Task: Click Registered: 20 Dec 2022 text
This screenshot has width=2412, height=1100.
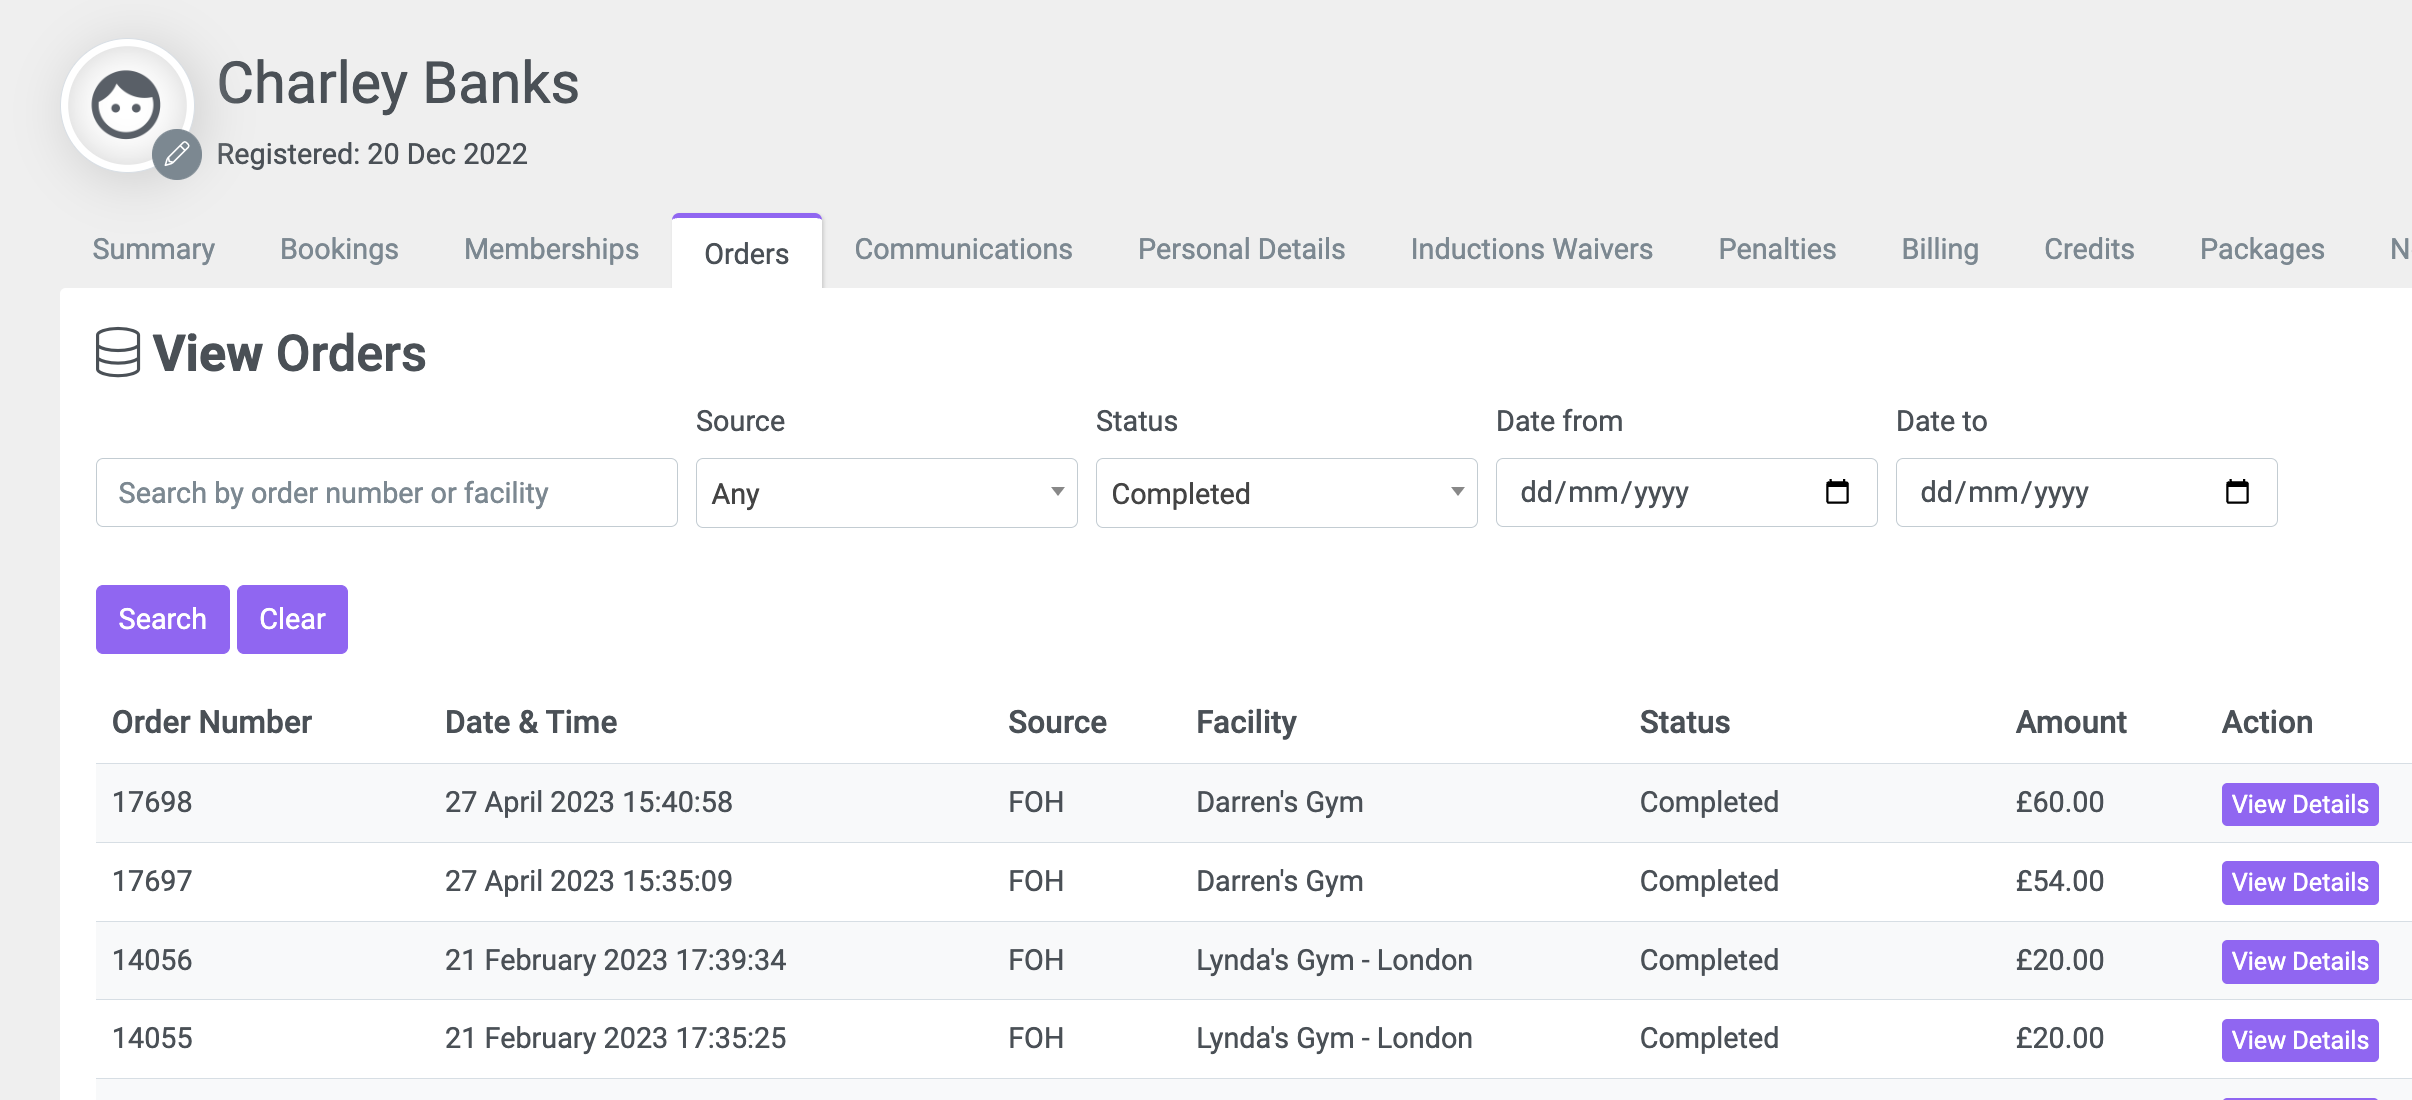Action: pyautogui.click(x=372, y=154)
